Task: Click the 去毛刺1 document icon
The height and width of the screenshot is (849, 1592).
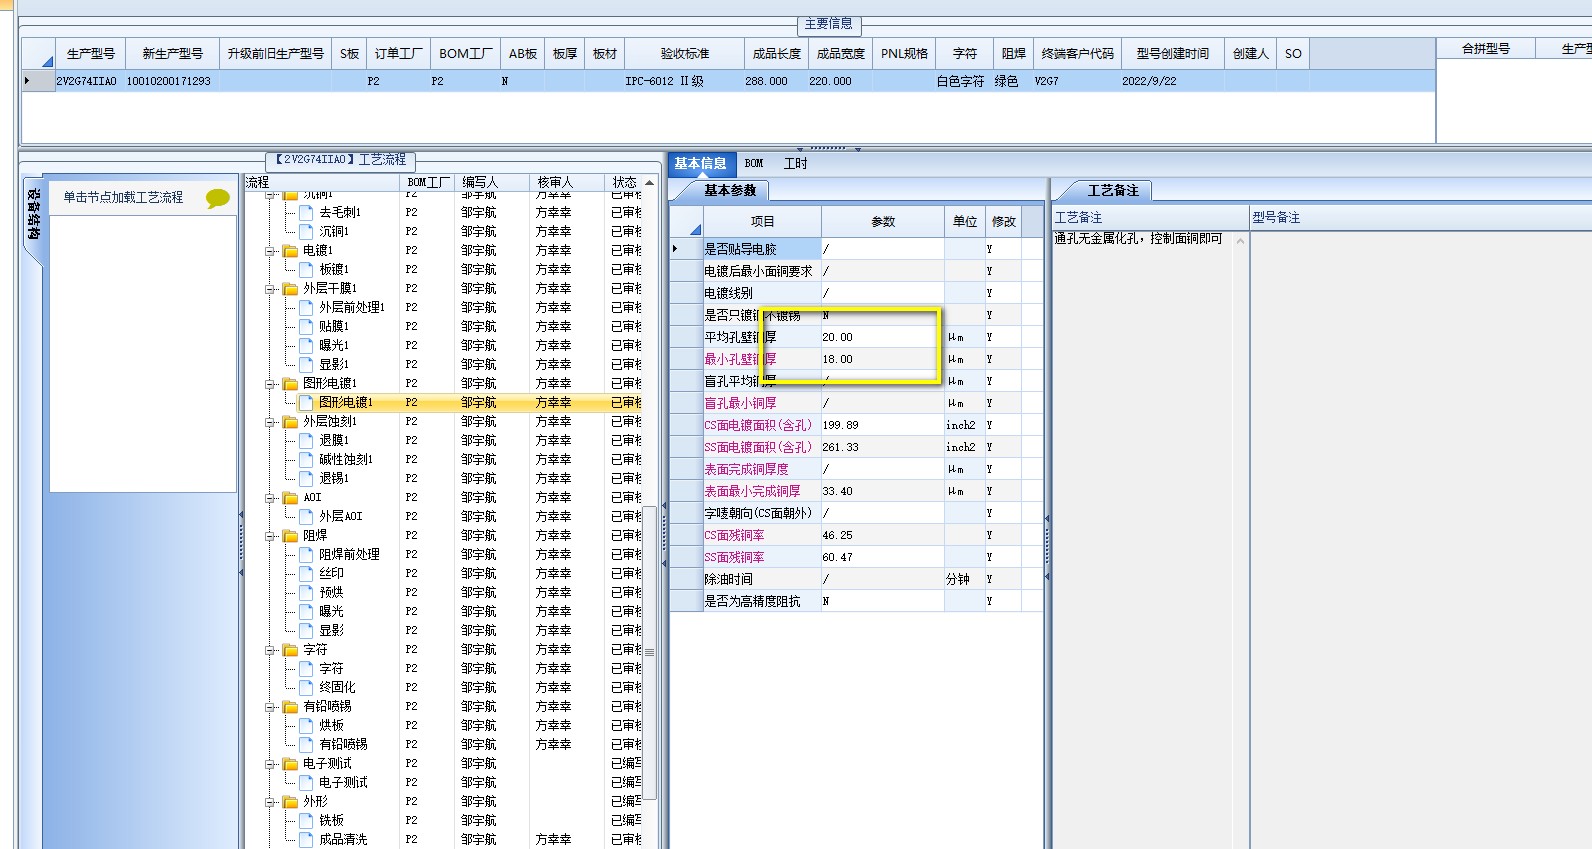Action: click(x=306, y=212)
